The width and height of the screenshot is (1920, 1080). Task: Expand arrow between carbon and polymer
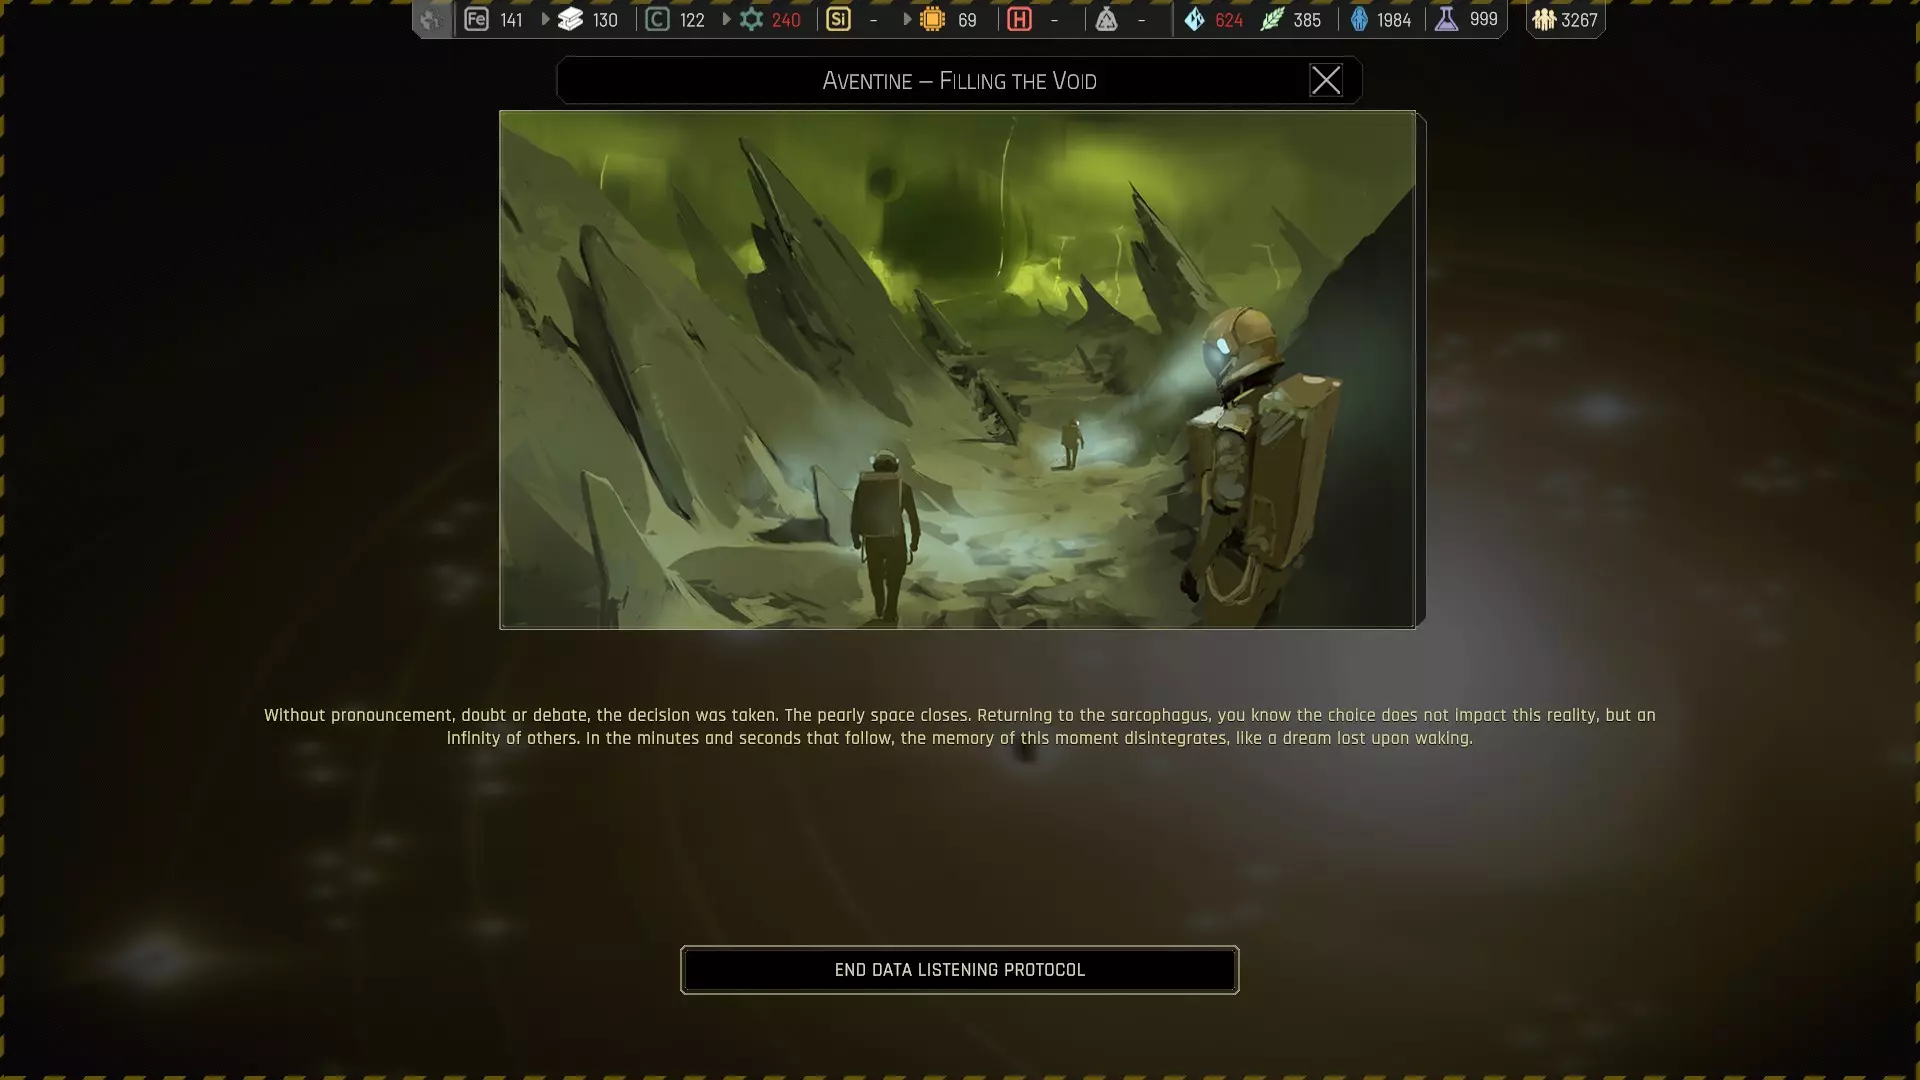click(x=726, y=19)
